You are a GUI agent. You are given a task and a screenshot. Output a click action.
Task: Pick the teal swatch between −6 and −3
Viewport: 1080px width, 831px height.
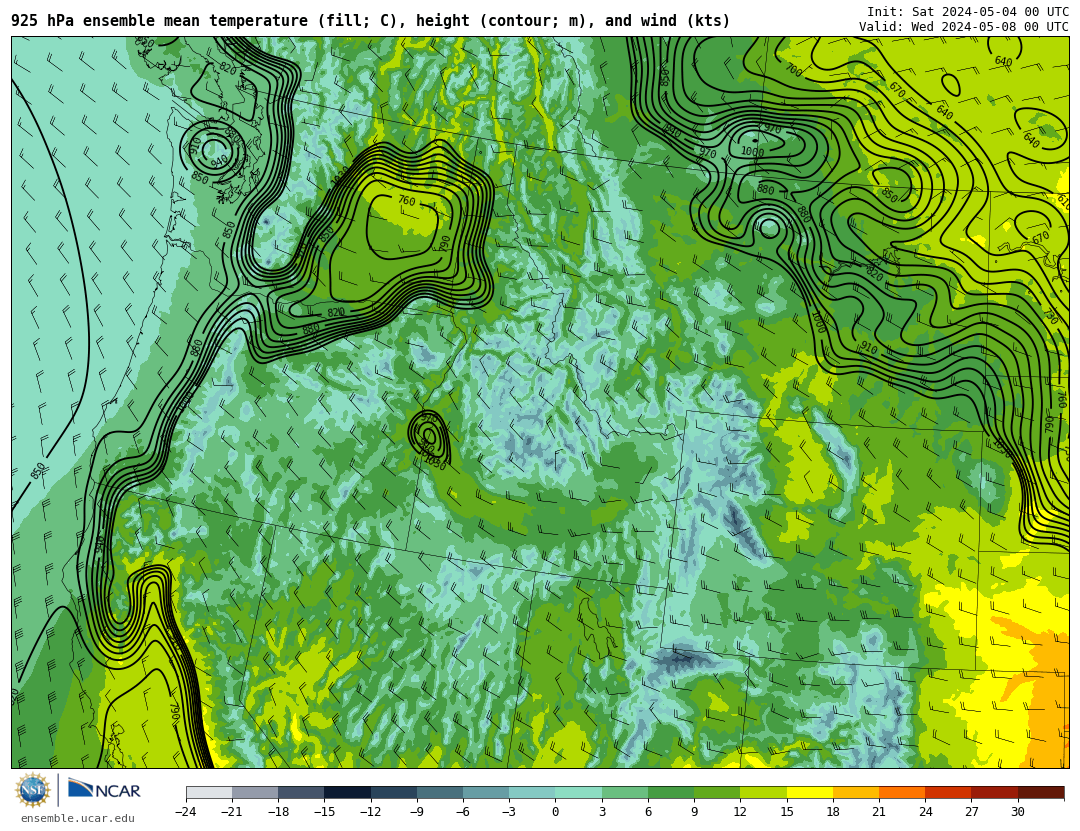point(486,792)
